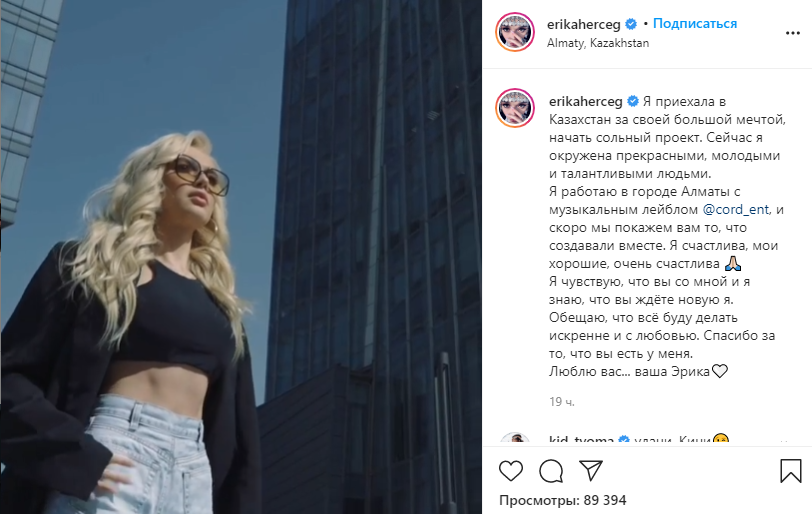Click the kid_tyoma commenter avatar
812x514 pixels.
pyautogui.click(x=515, y=440)
